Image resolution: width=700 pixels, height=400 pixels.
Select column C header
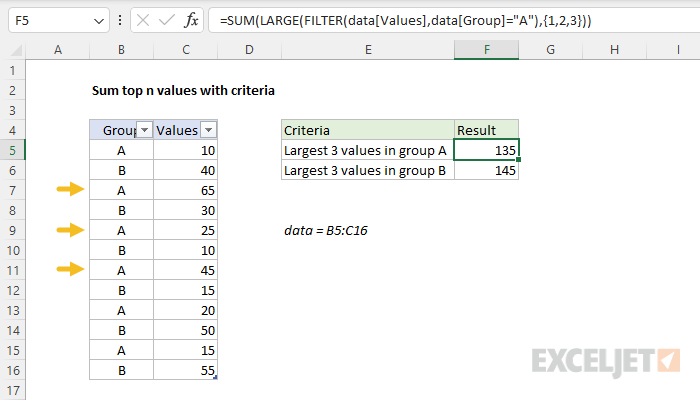(x=186, y=50)
